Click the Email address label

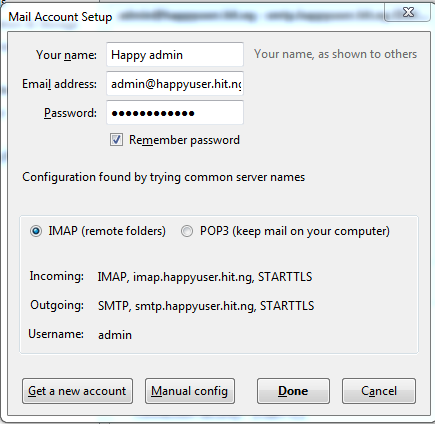tap(59, 84)
